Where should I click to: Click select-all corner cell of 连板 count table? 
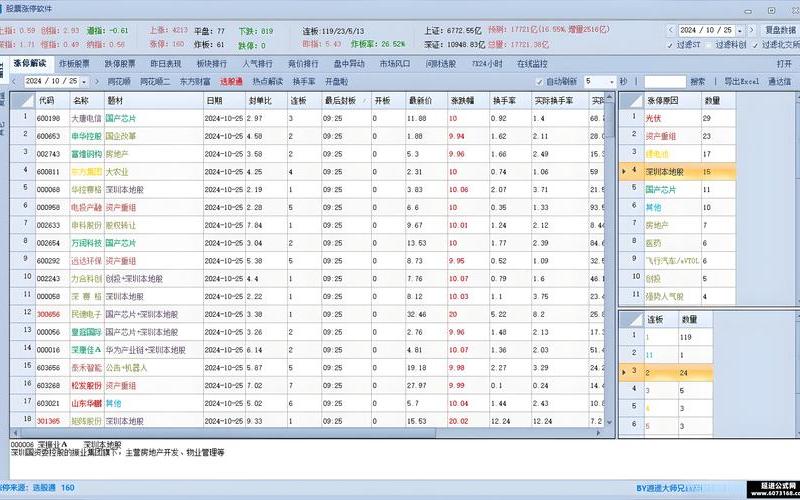(632, 319)
